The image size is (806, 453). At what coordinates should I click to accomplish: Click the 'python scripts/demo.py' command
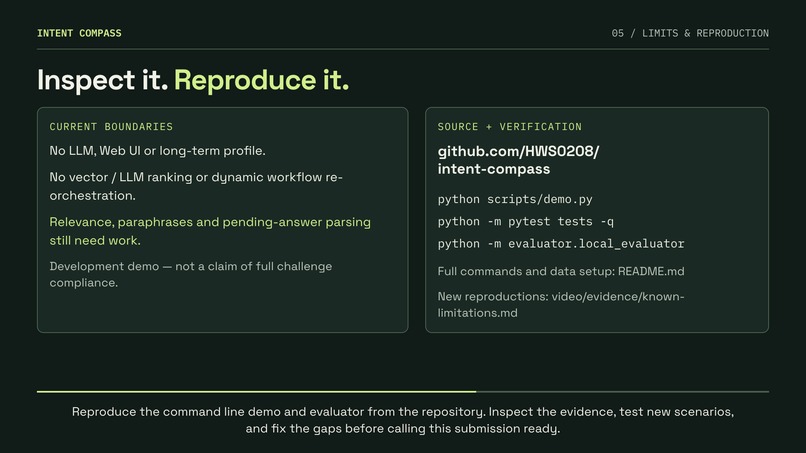pos(515,200)
